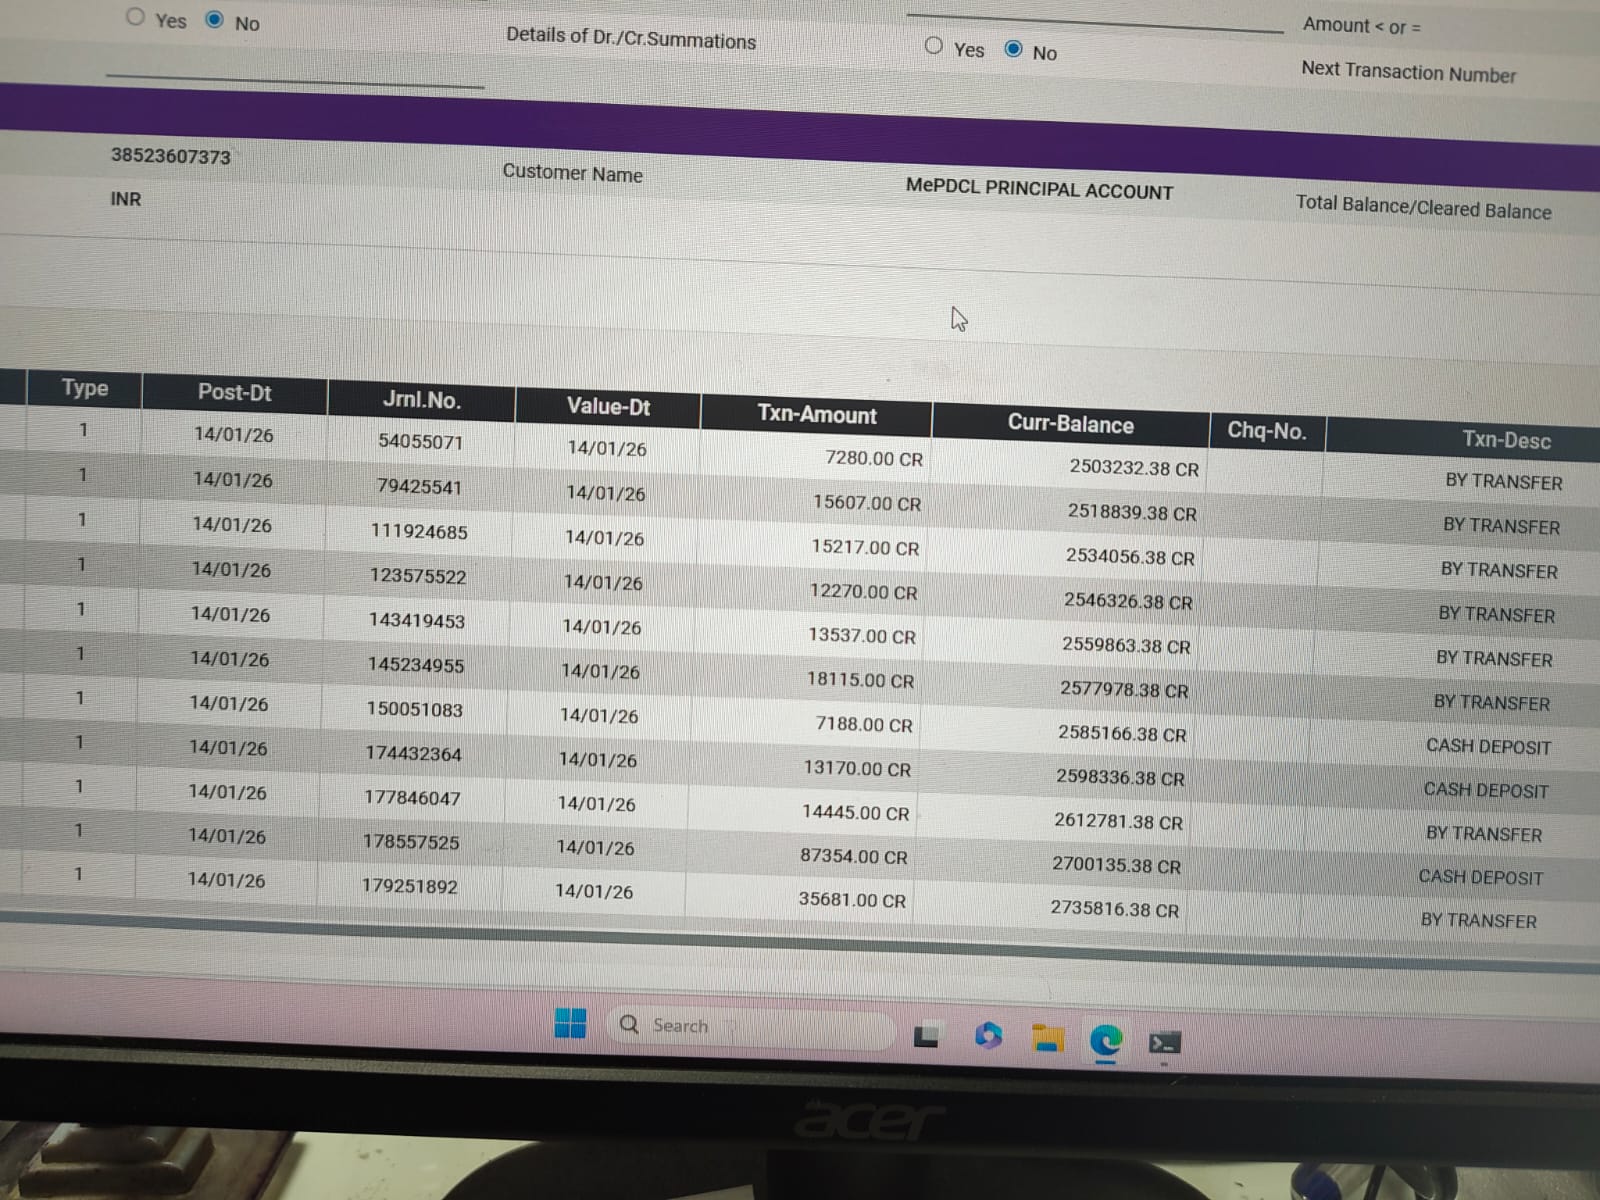Click the 2585166.38 CR balance cell

[x=1122, y=733]
